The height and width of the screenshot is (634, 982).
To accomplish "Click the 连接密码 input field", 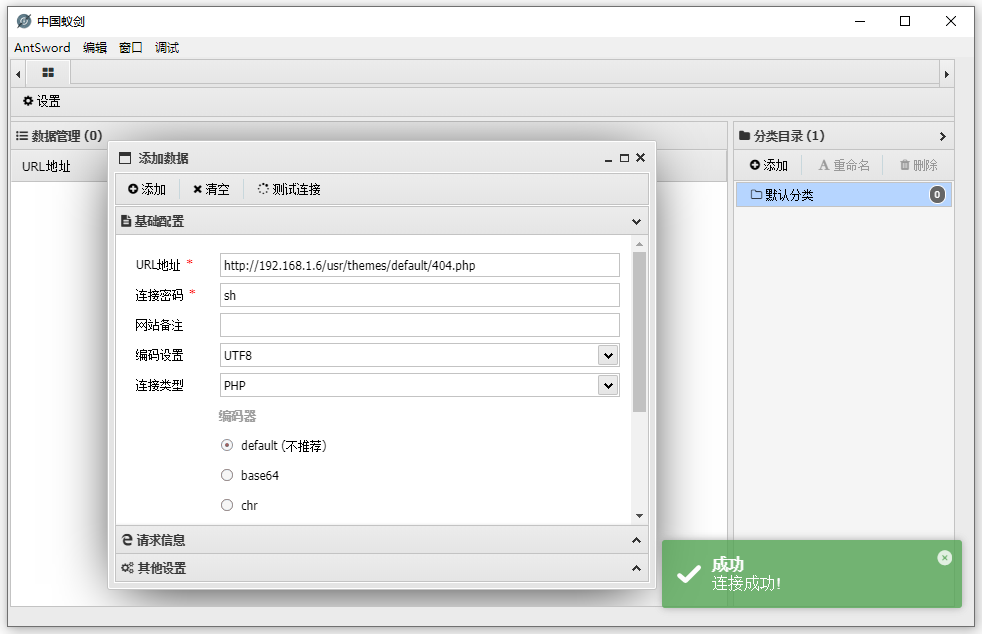I will (x=420, y=295).
